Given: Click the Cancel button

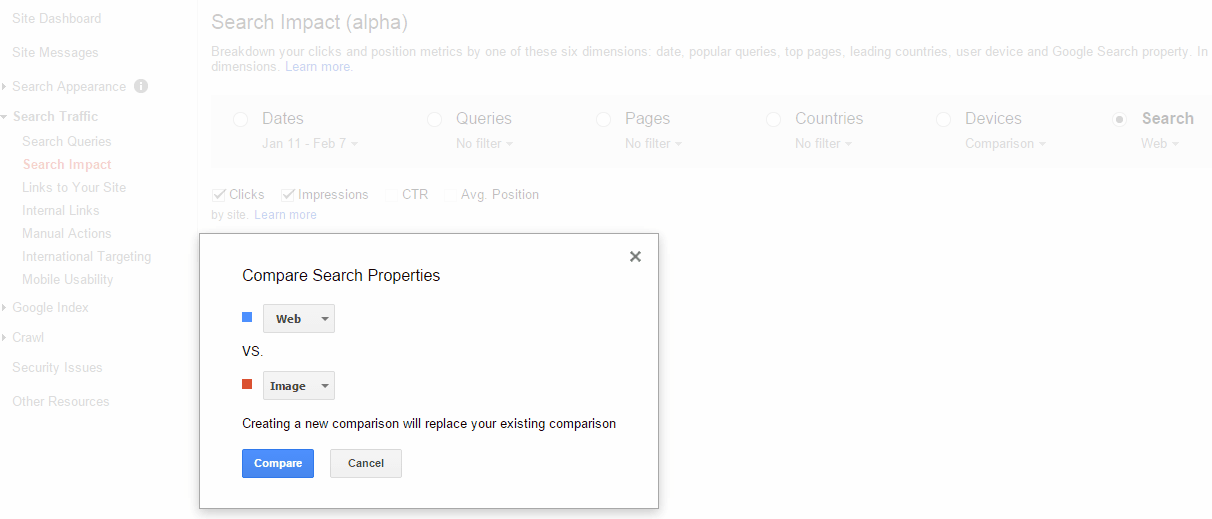Looking at the screenshot, I should click(366, 463).
